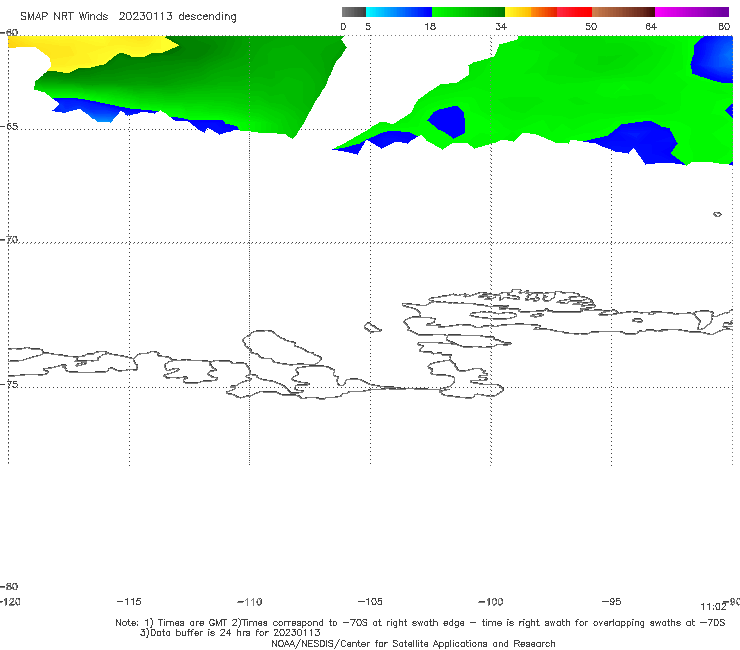Image resolution: width=740 pixels, height=650 pixels.
Task: Click the latitude label '-65'
Action: [9, 127]
